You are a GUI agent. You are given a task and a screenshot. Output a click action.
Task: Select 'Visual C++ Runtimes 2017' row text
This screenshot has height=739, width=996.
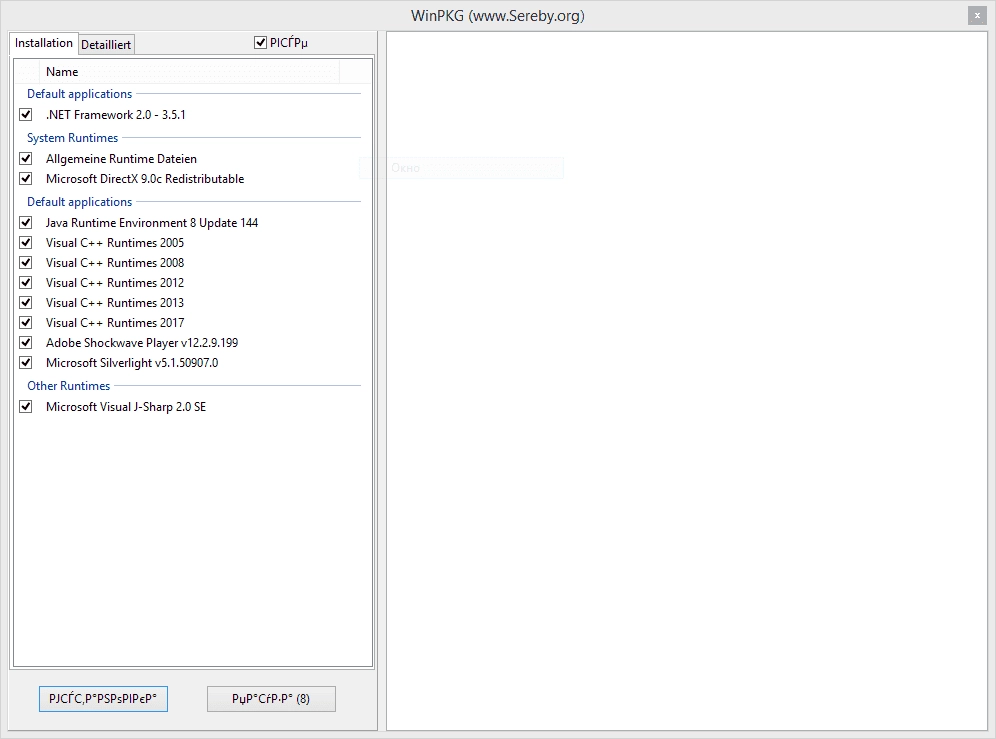[x=115, y=323]
